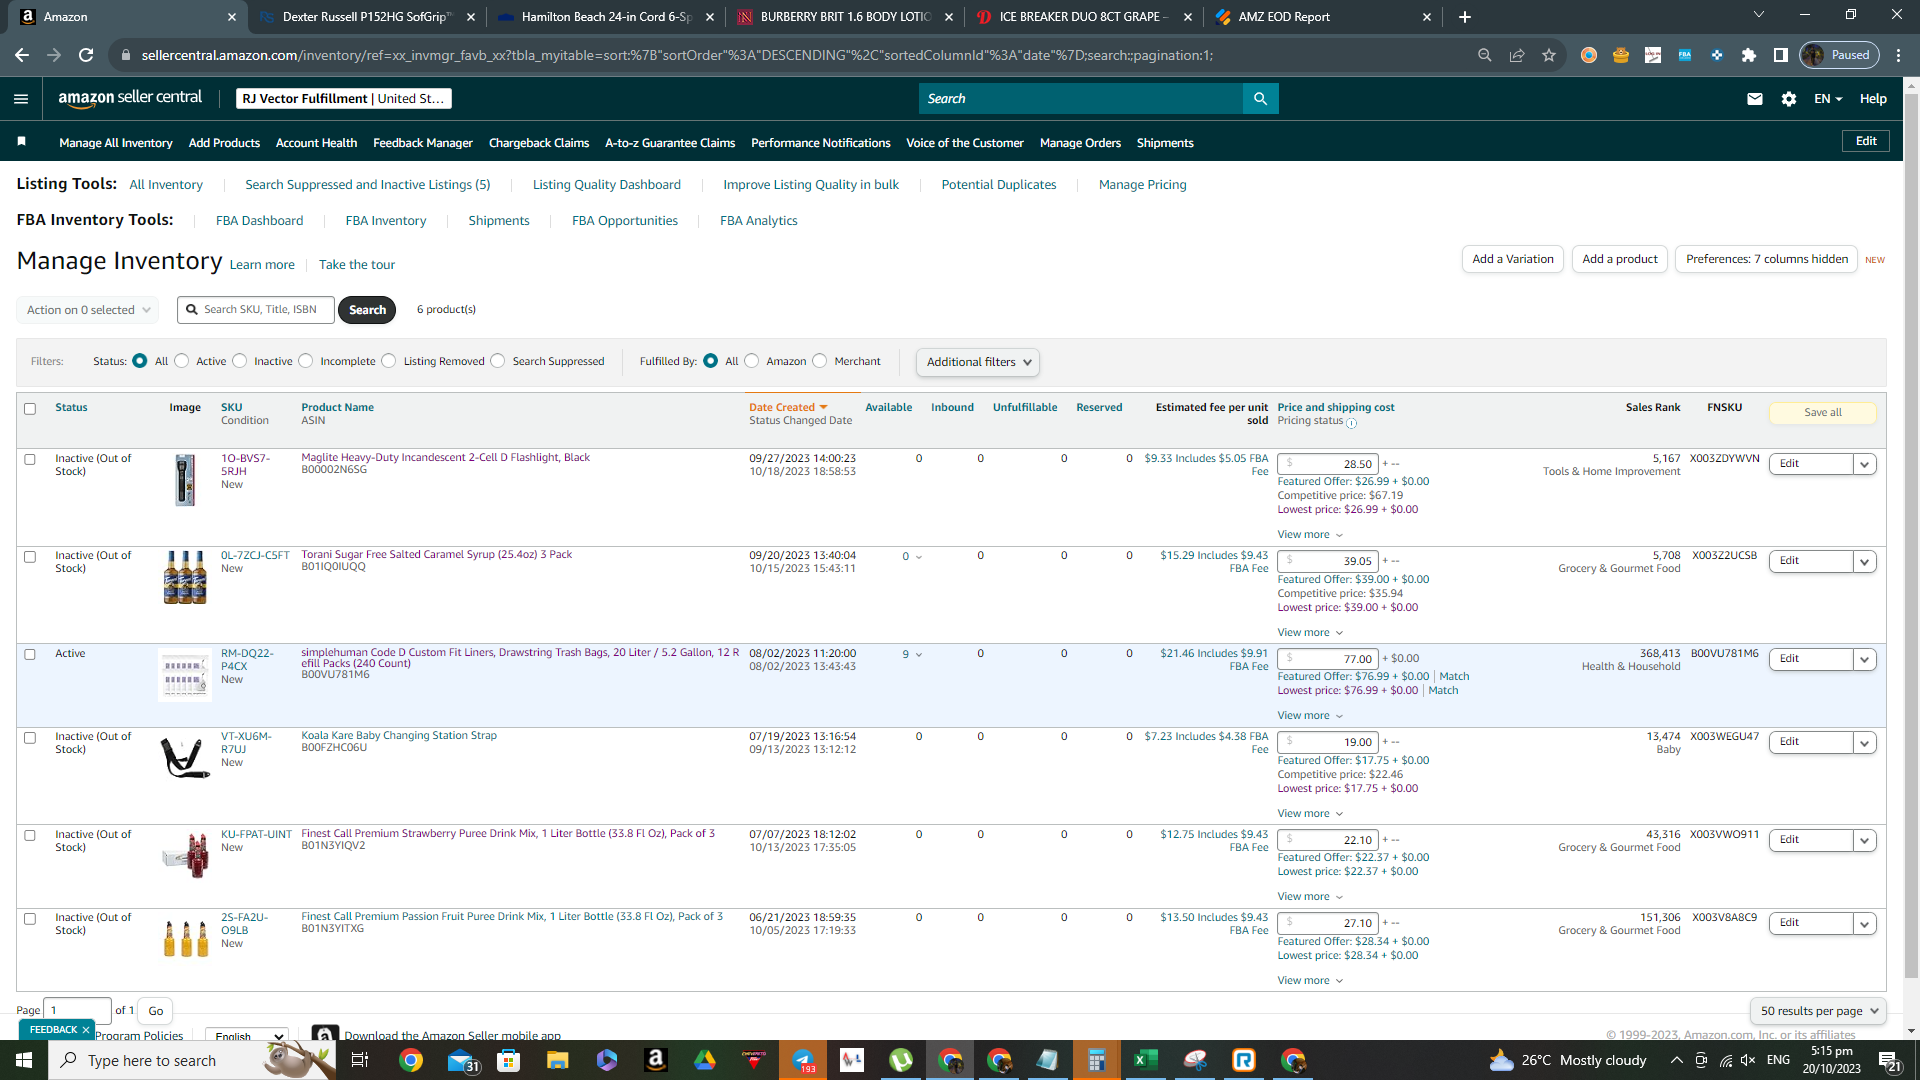This screenshot has width=1920, height=1080.
Task: Close the FEEDBACK widget
Action: [86, 1030]
